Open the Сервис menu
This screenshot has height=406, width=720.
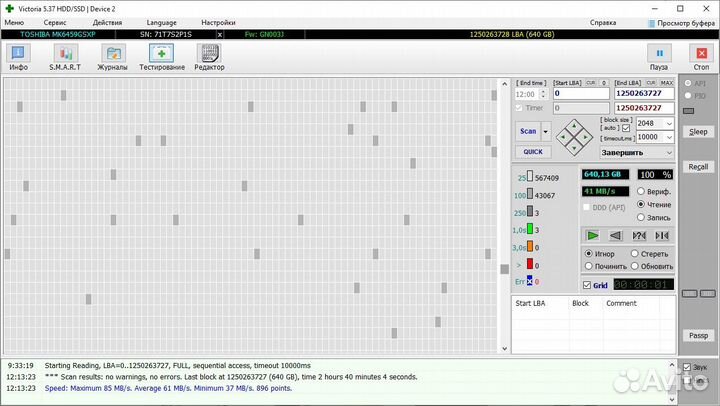[55, 21]
